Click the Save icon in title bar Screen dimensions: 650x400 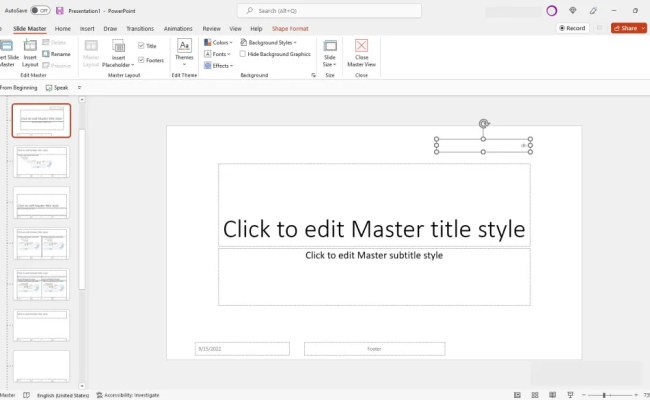tap(60, 11)
